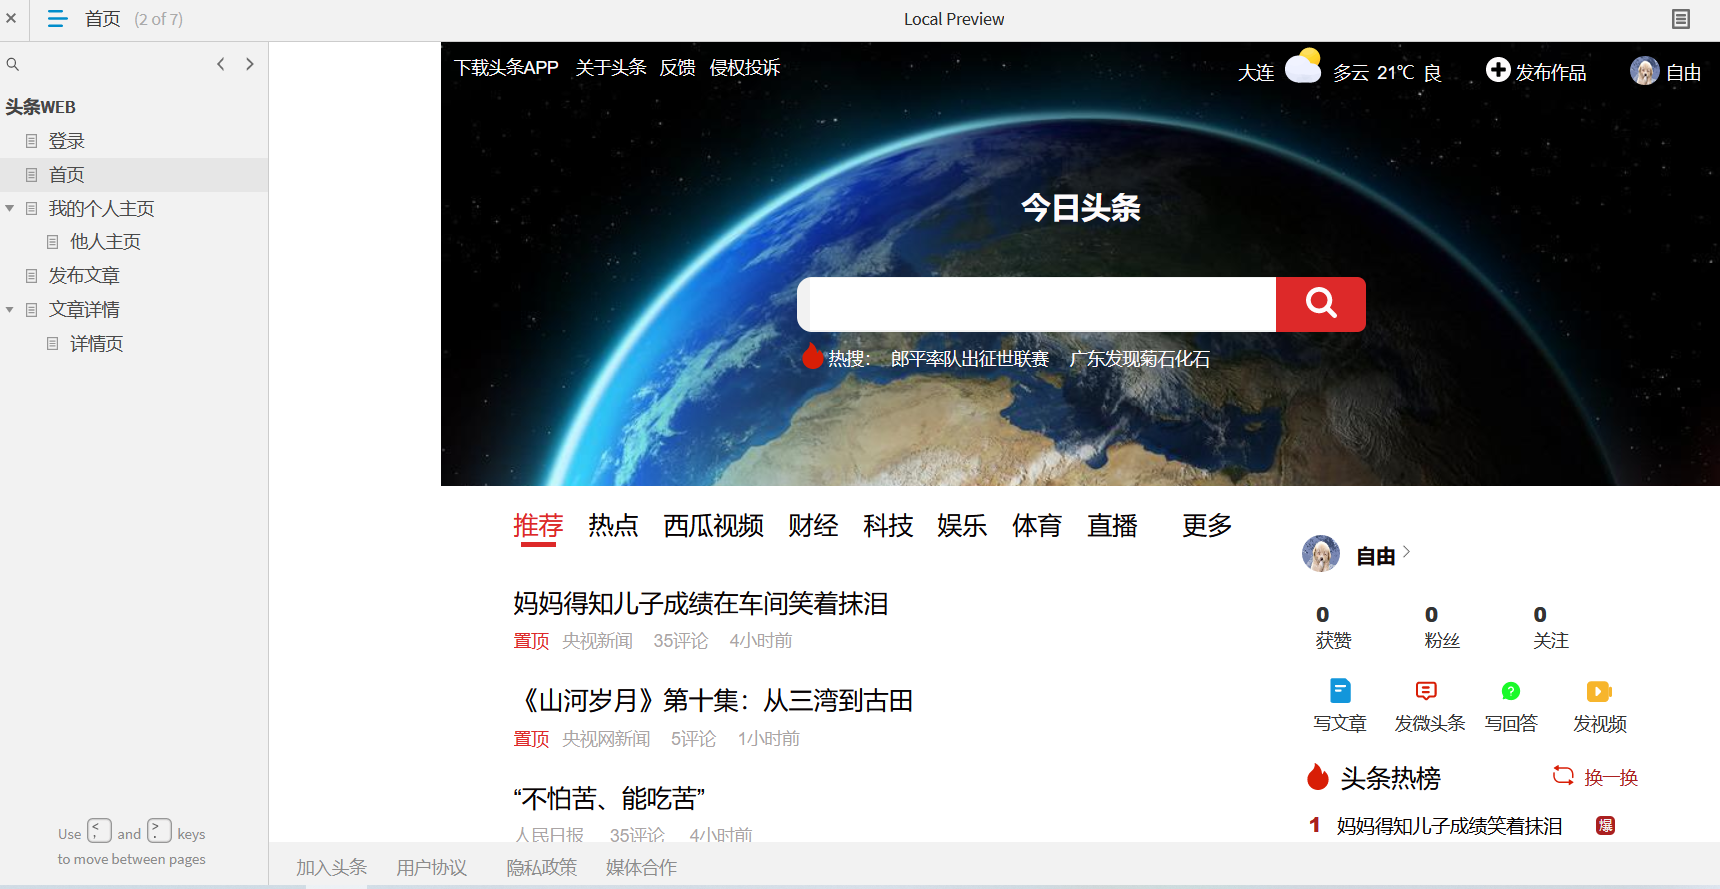Switch to the 科技 tab
The height and width of the screenshot is (889, 1720).
(888, 525)
